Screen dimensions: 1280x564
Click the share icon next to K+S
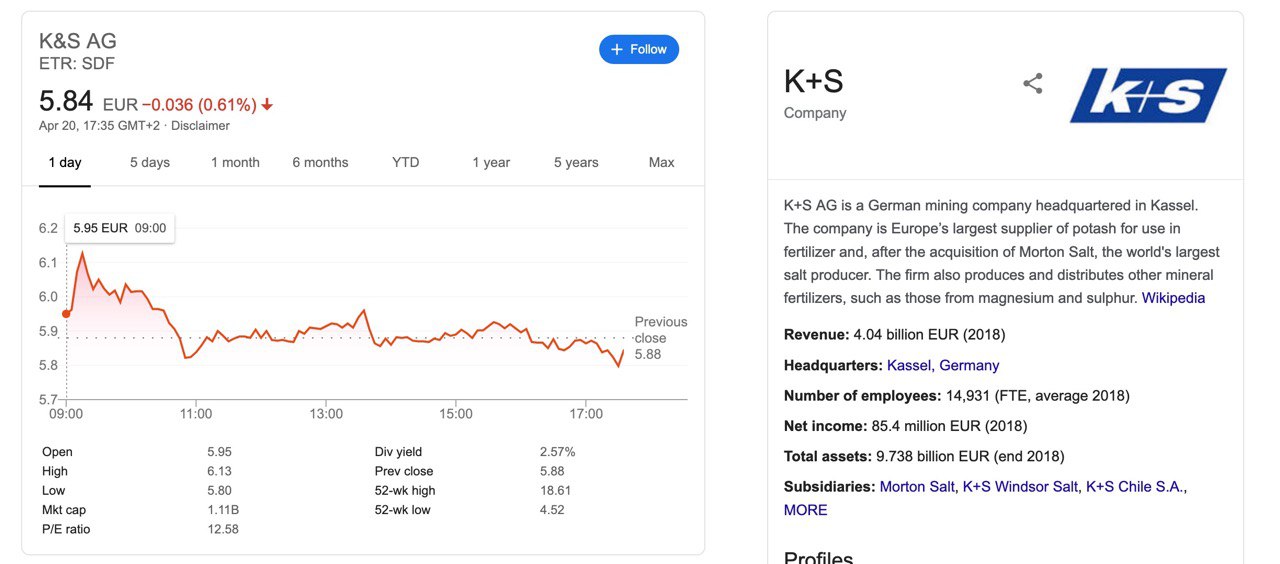coord(1033,84)
